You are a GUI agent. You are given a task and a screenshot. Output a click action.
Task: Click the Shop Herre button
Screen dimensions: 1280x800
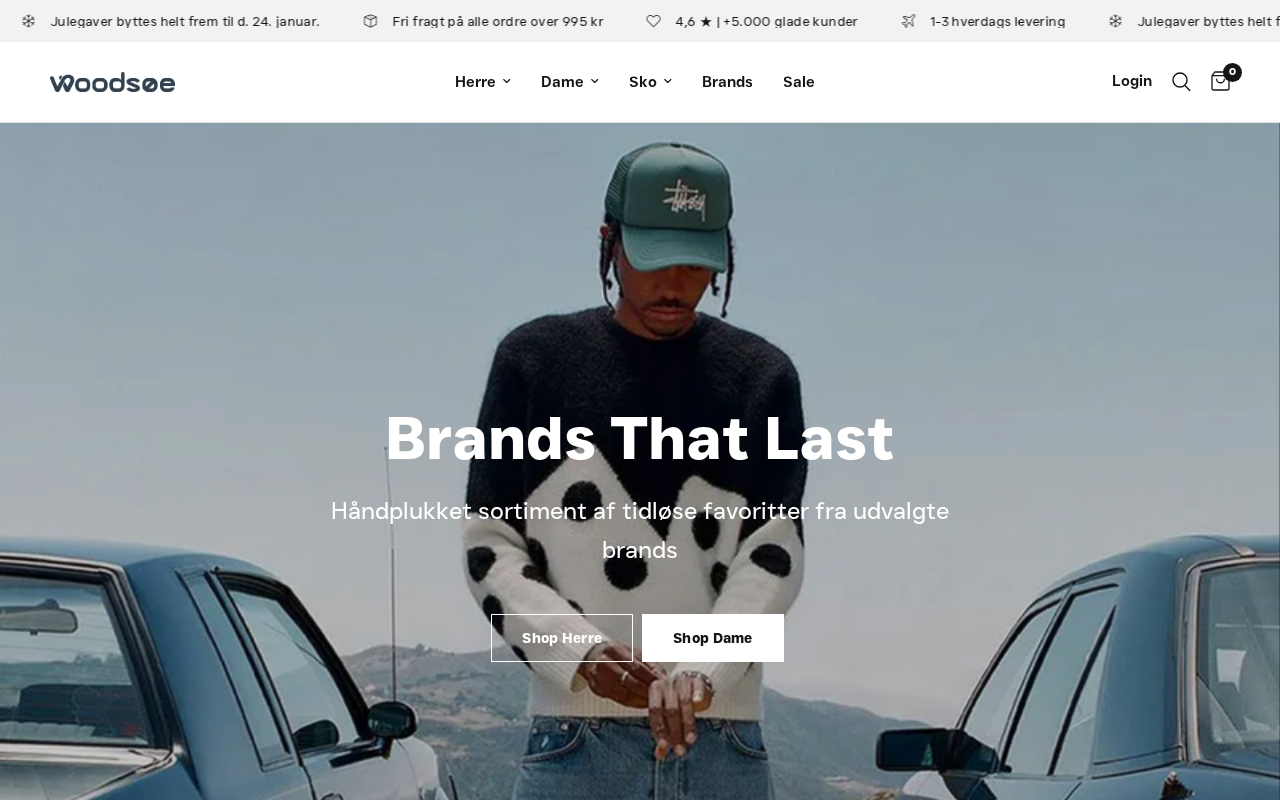pos(562,638)
